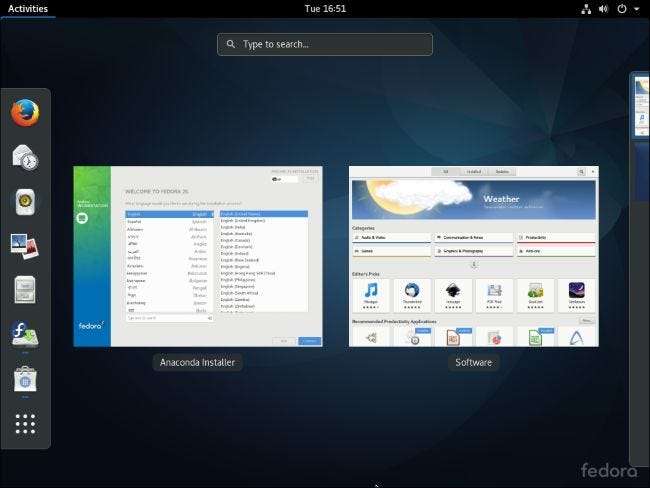
Task: Launch Firefox from the dash
Action: tap(25, 113)
